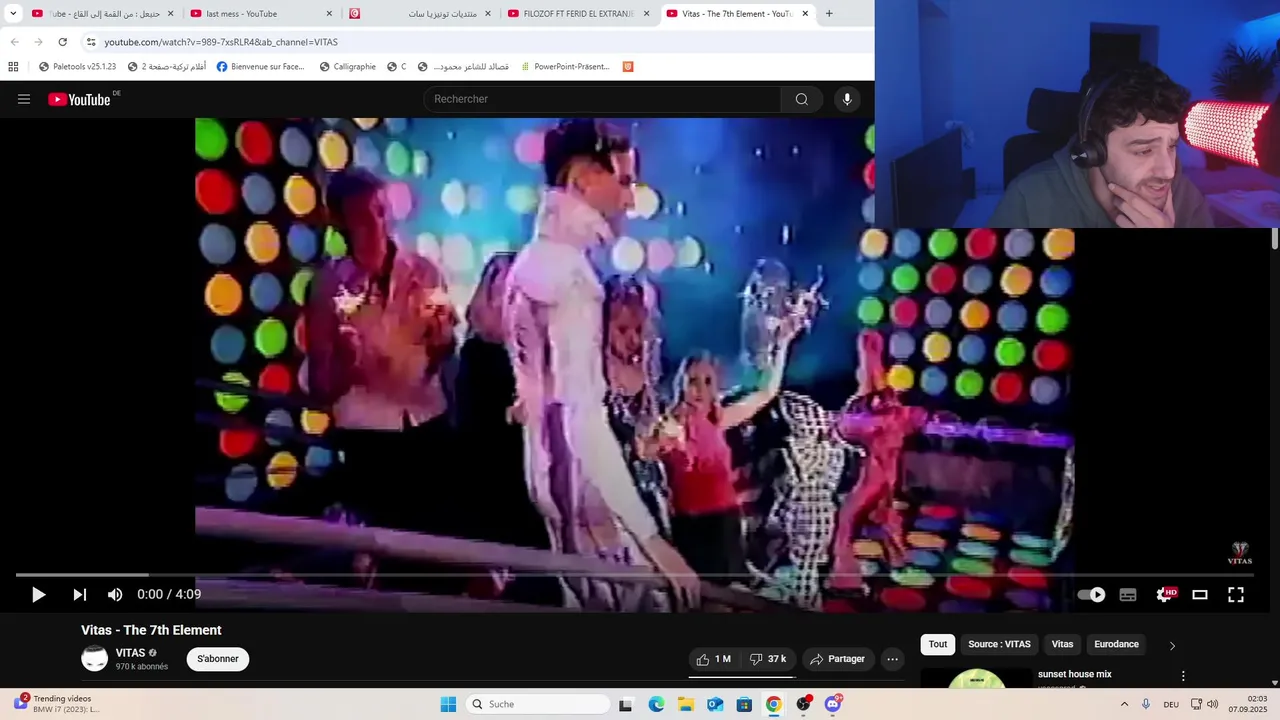Open options for sunset house mix video
The image size is (1280, 720).
coord(1183,676)
